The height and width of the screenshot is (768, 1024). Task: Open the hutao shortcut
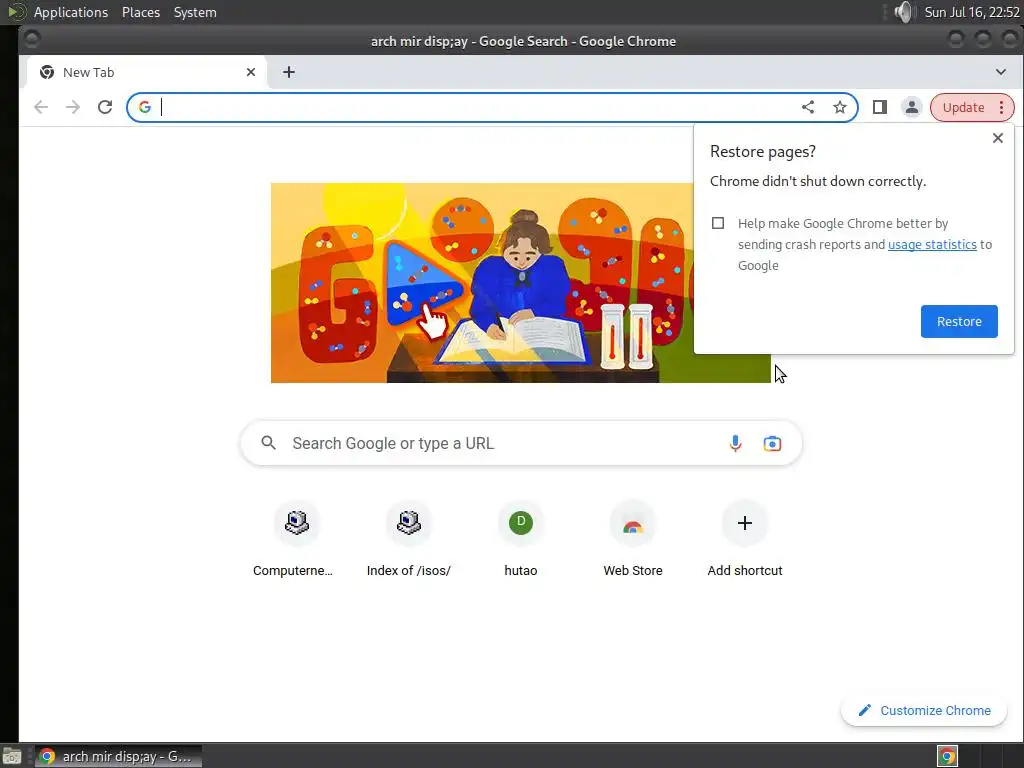pos(520,539)
